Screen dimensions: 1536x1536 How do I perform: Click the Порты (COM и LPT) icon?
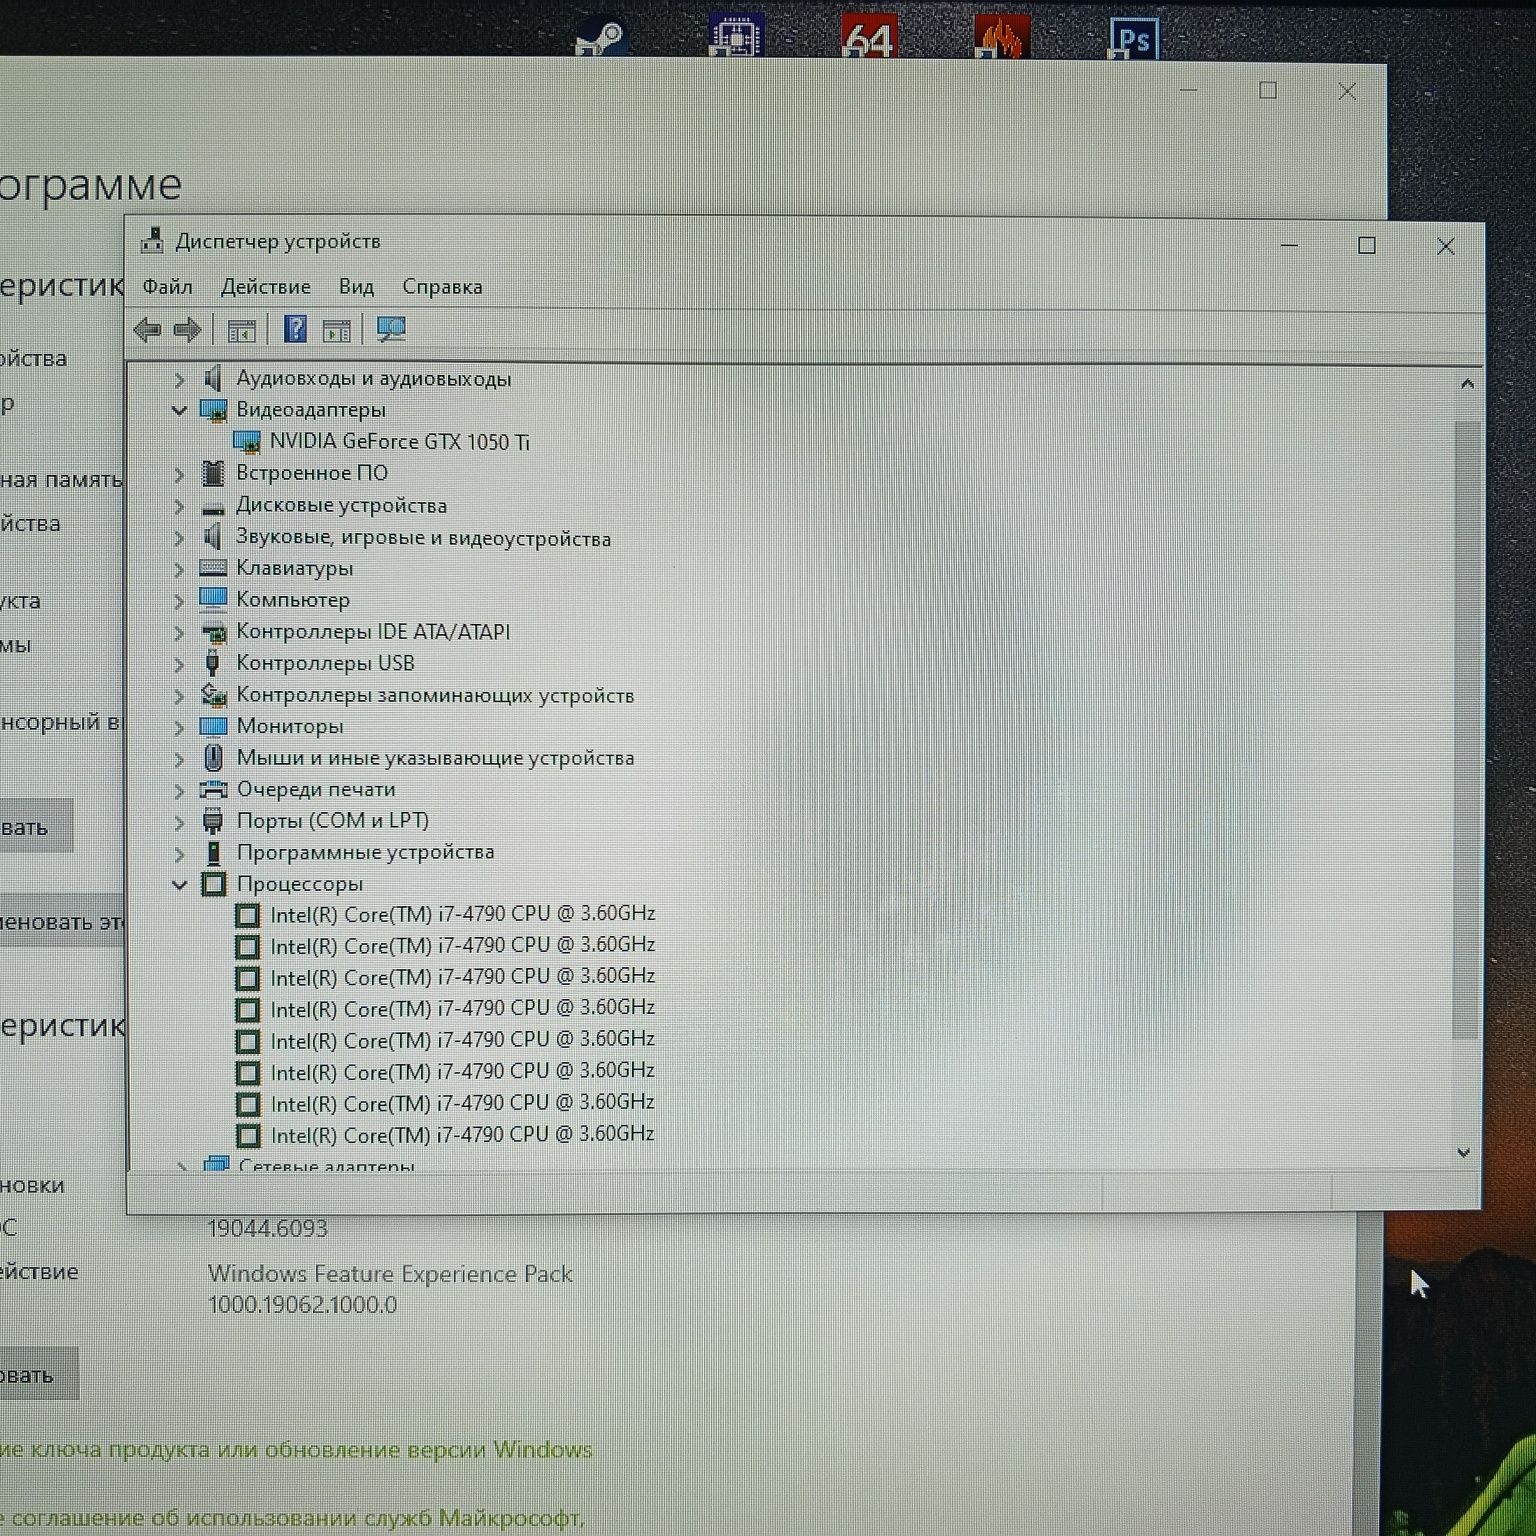[213, 821]
